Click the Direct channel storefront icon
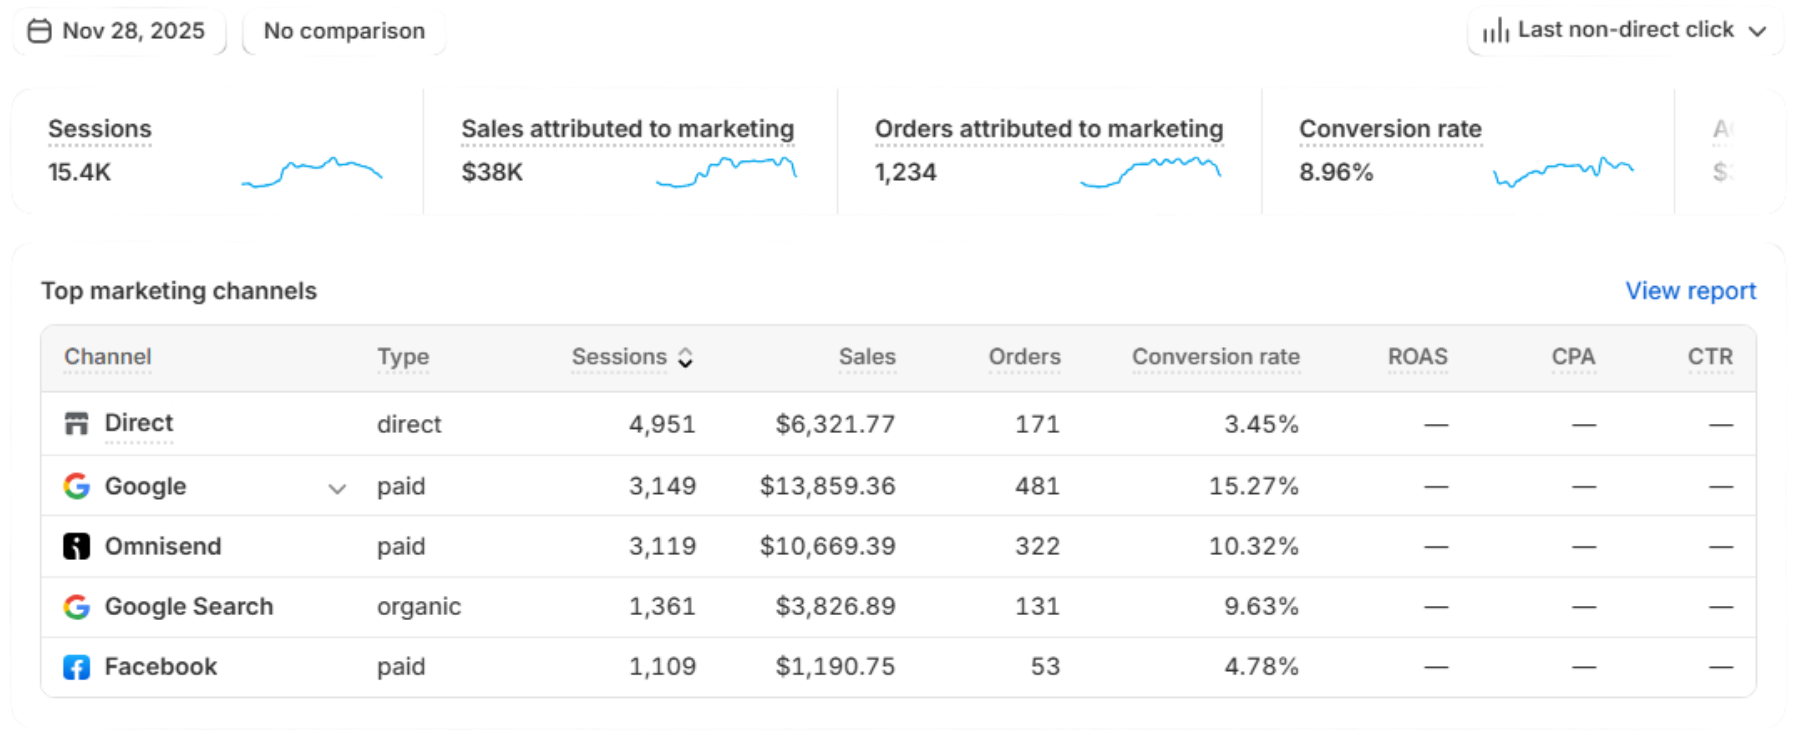Image resolution: width=1796 pixels, height=735 pixels. point(76,423)
